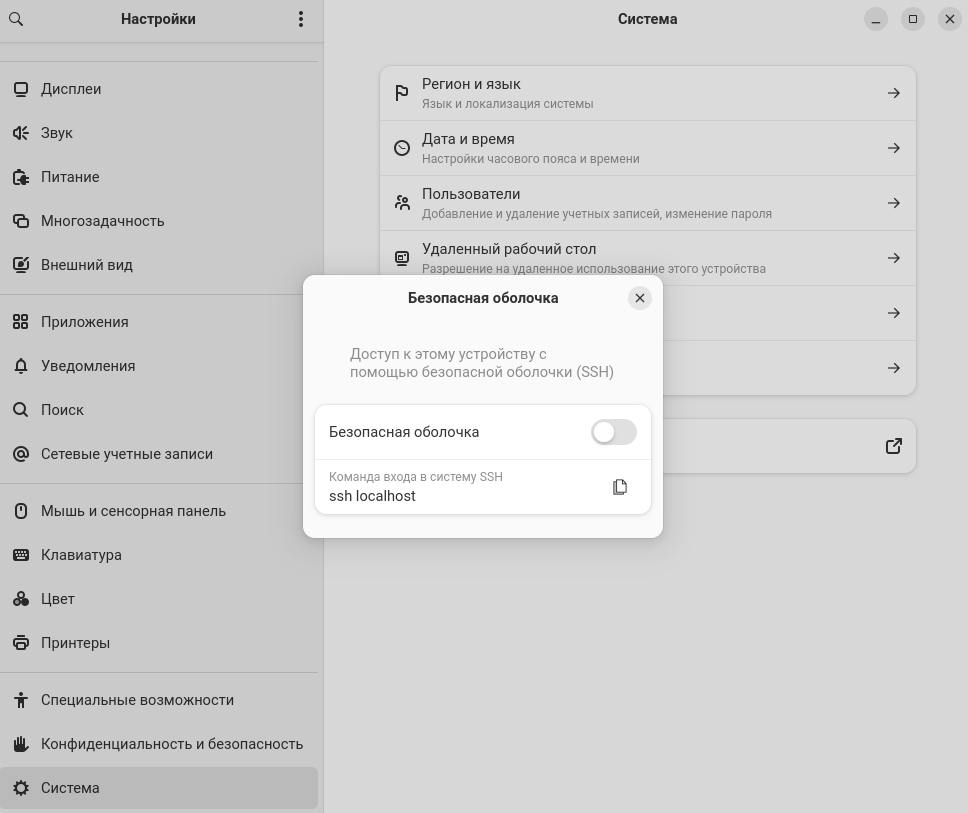Click the ssh localhost command text

pyautogui.click(x=372, y=496)
